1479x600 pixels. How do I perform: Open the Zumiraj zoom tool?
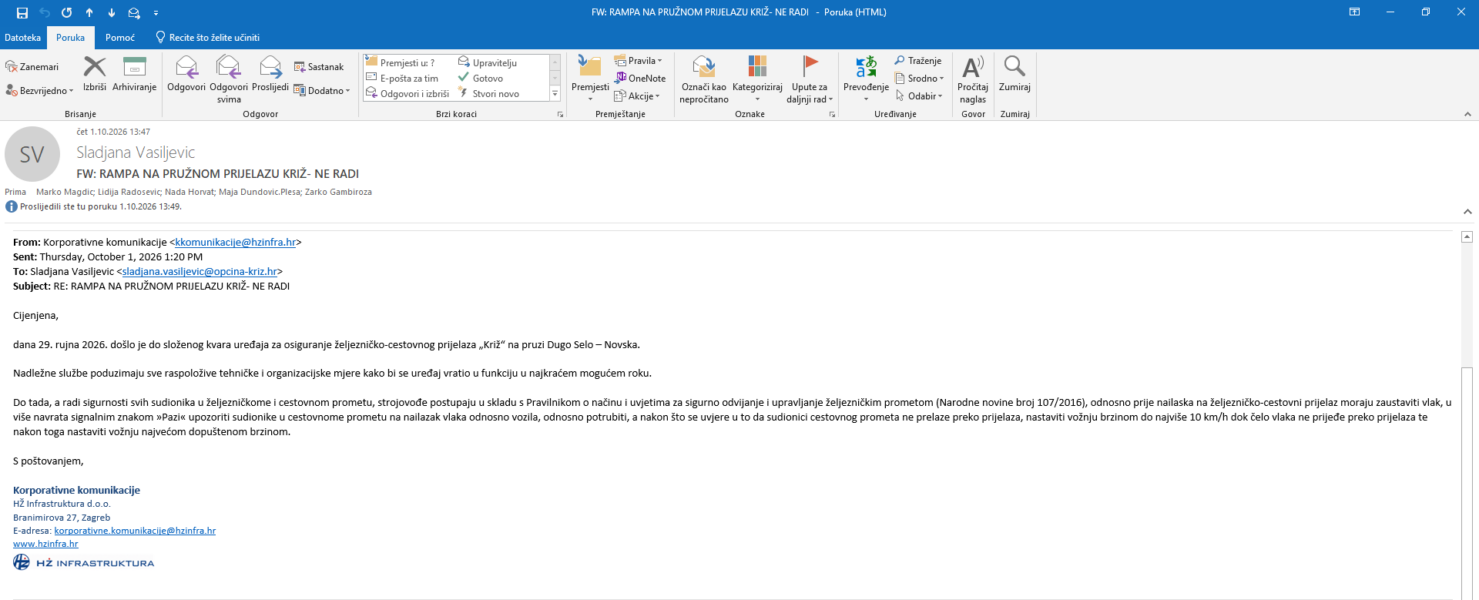click(x=1014, y=75)
